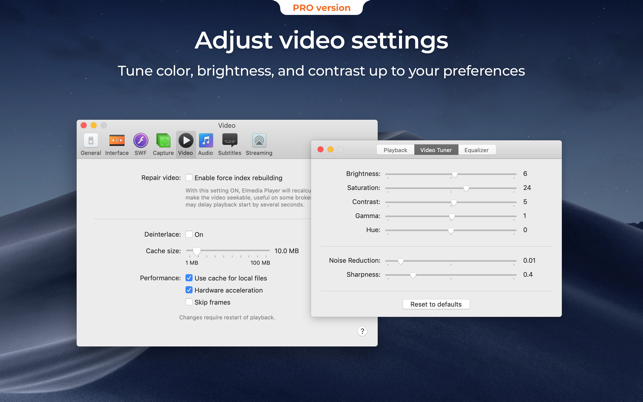Click the Reset to defaults button
The width and height of the screenshot is (643, 402).
tap(436, 304)
